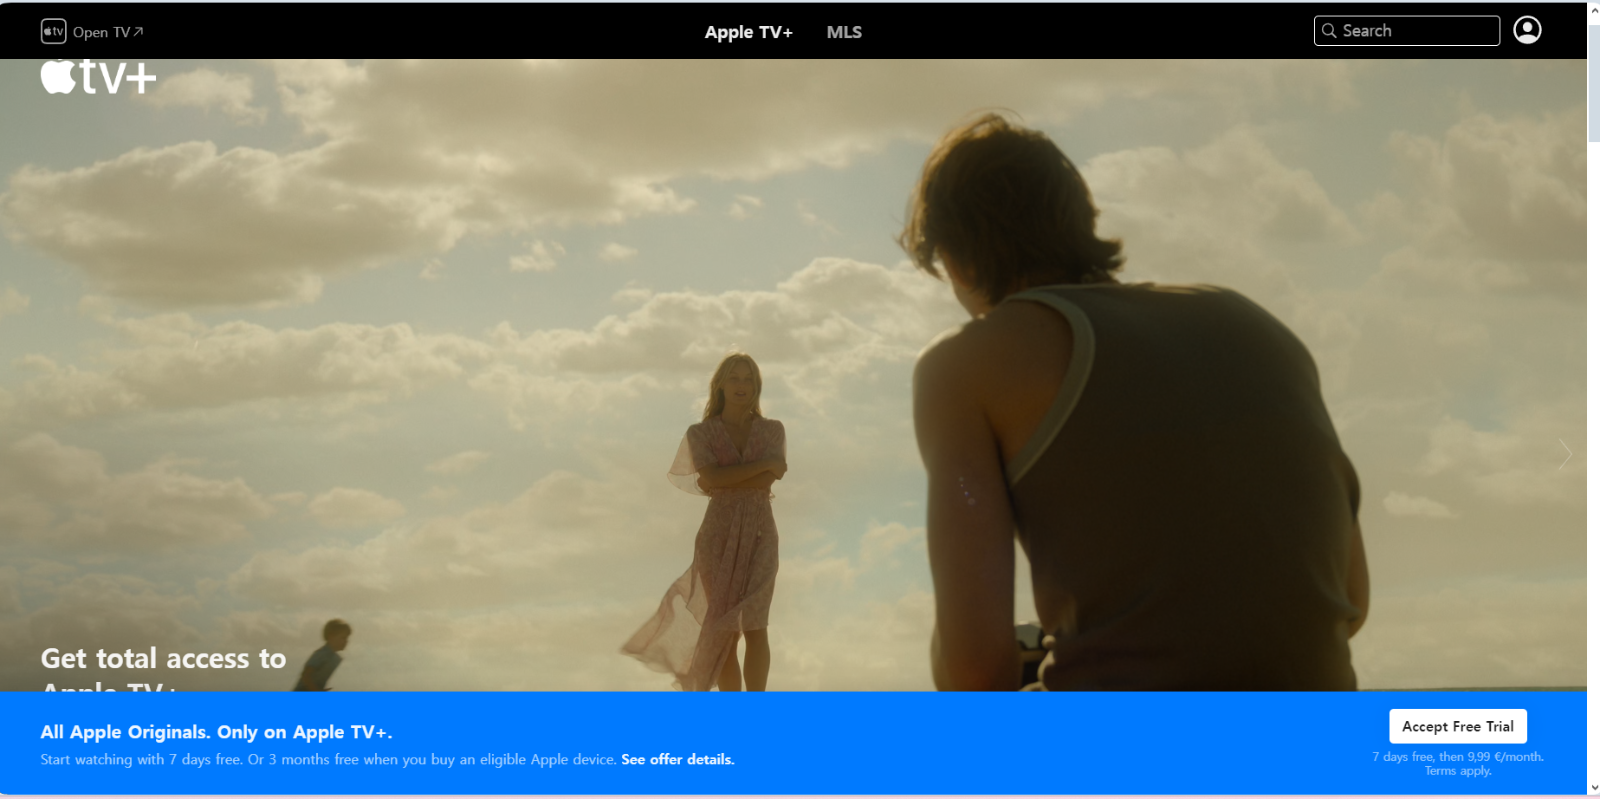Switch to the Apple TV+ tab
Image resolution: width=1600 pixels, height=799 pixels.
tap(748, 32)
